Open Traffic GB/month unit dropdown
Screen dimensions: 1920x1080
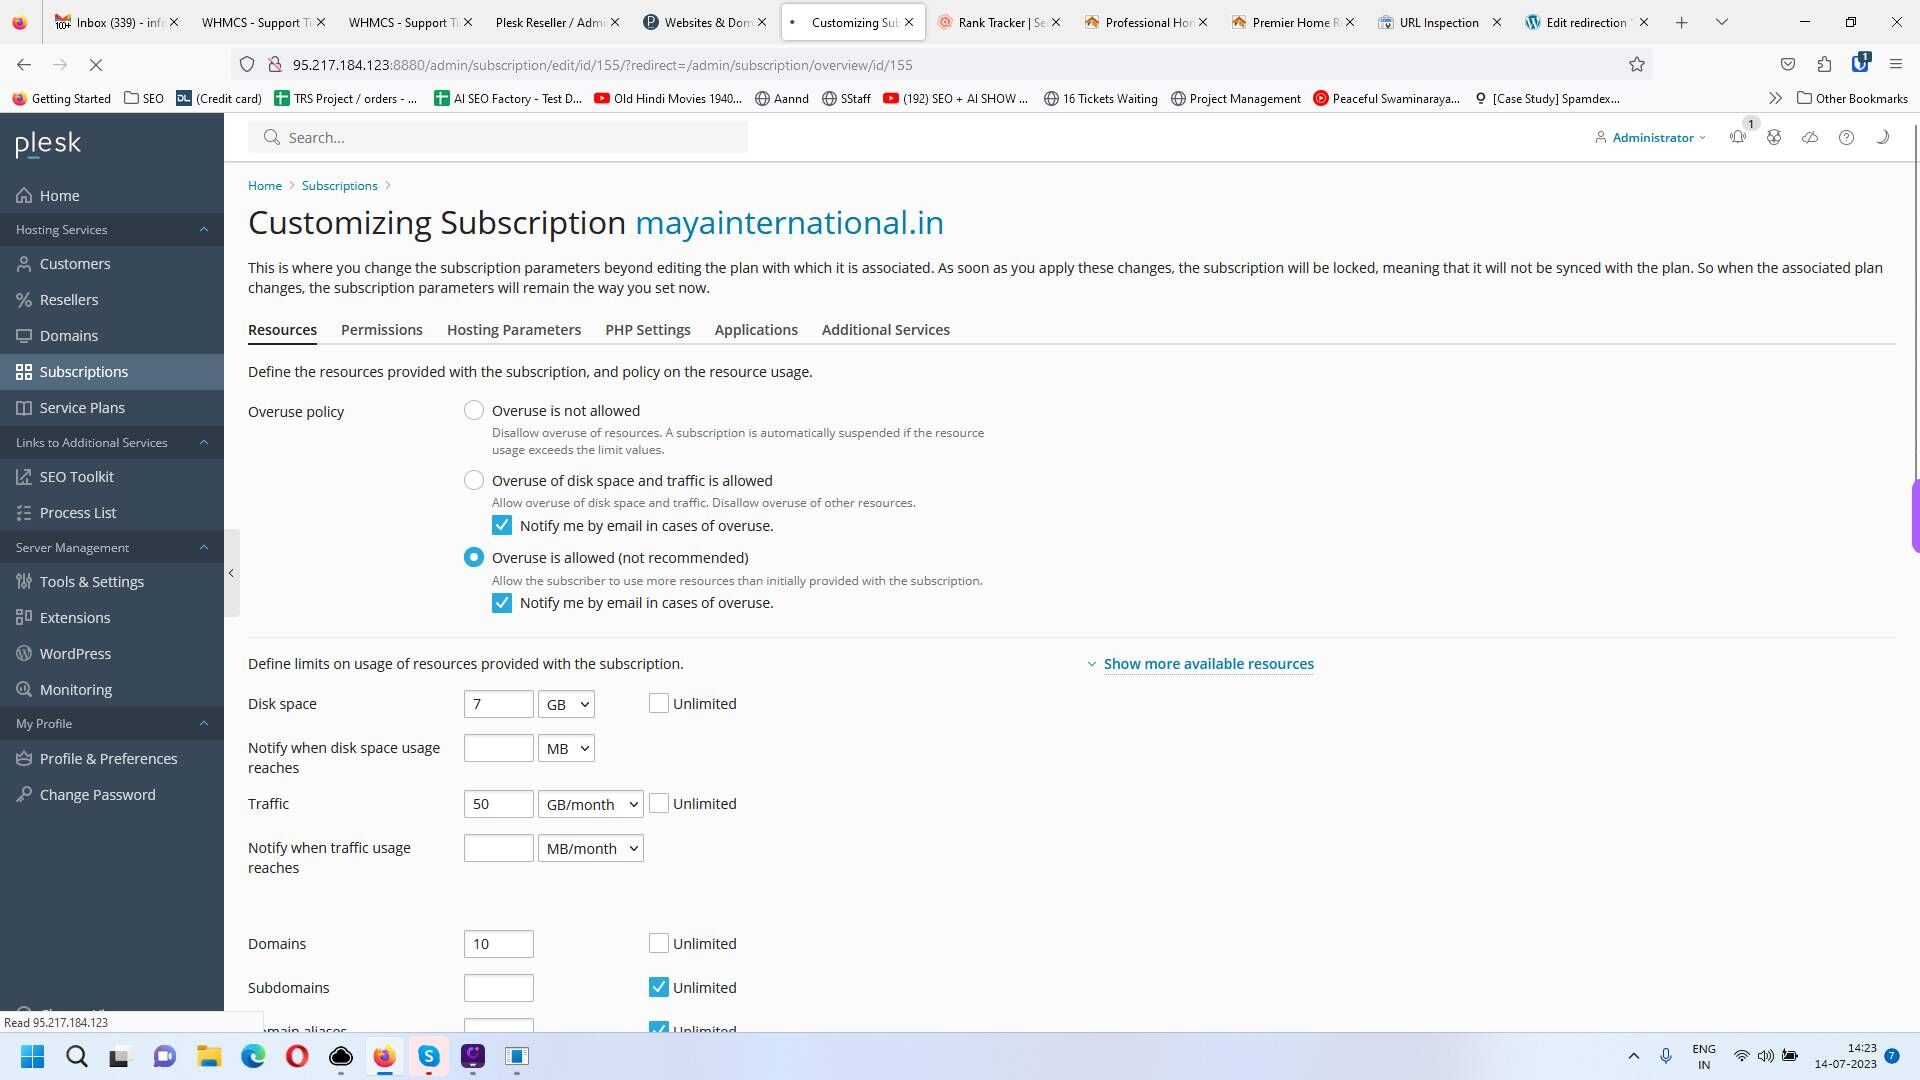tap(590, 805)
